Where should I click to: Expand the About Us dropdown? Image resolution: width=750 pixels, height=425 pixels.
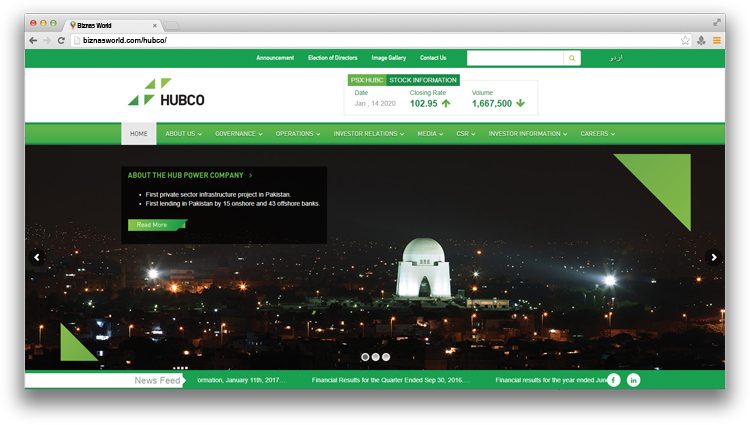tap(183, 133)
